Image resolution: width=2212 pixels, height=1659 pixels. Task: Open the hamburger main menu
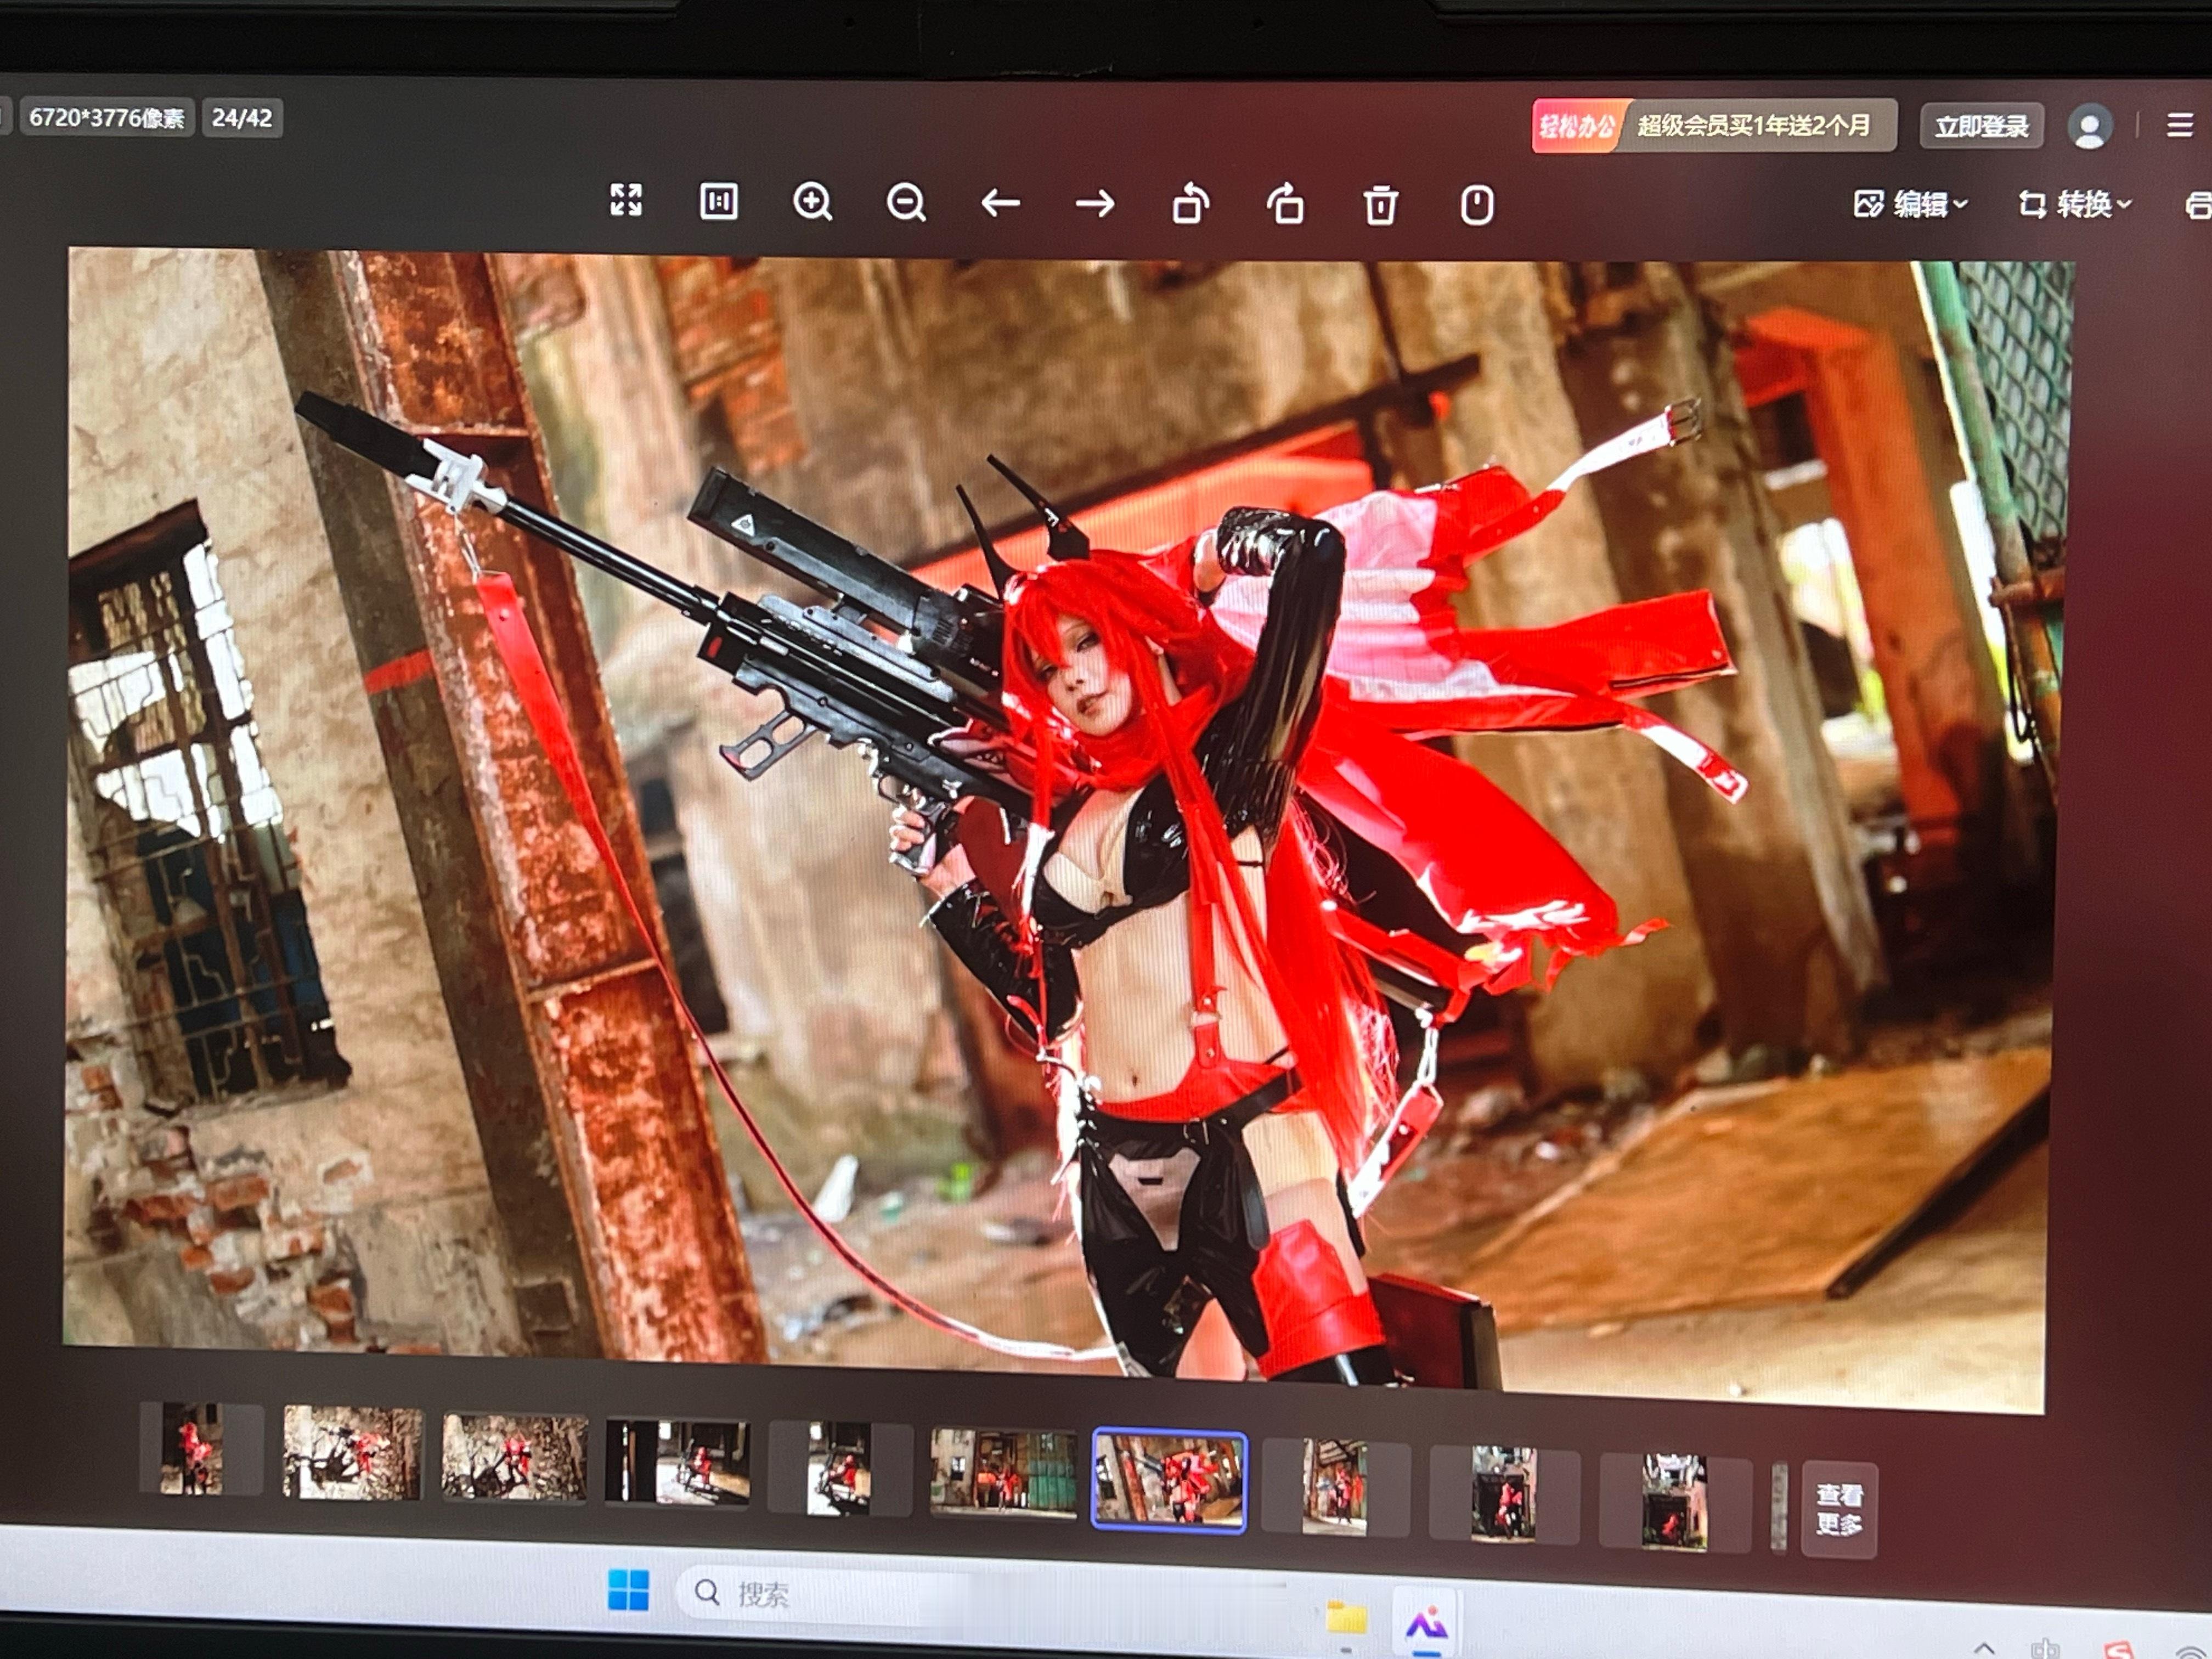click(x=2180, y=125)
